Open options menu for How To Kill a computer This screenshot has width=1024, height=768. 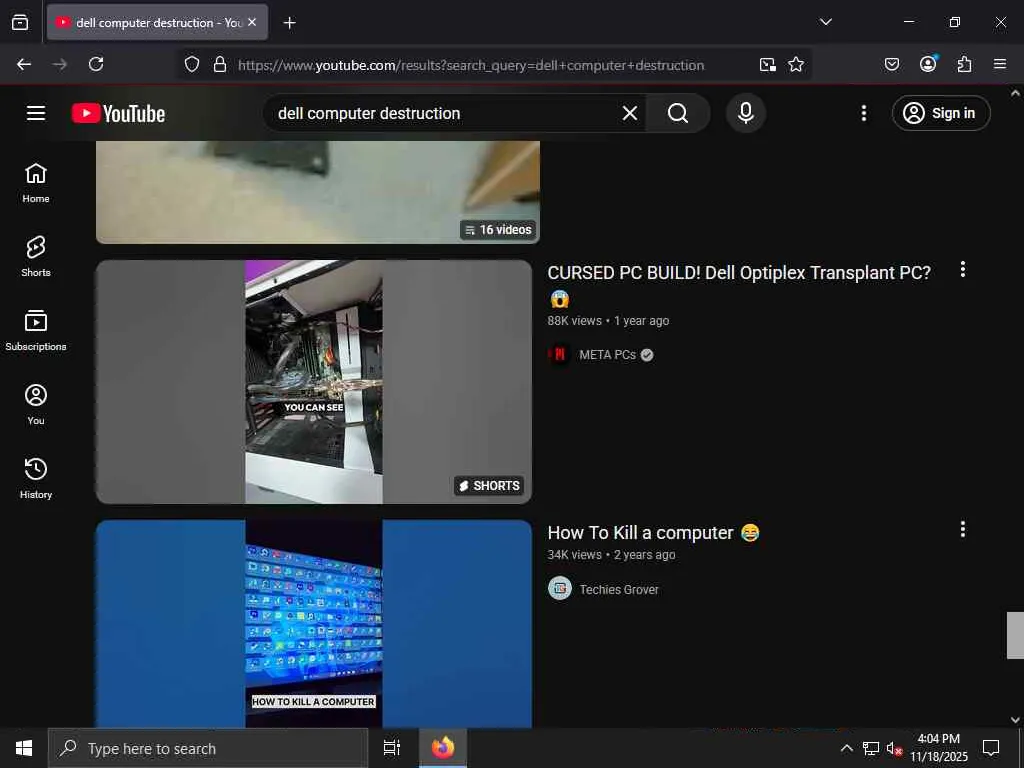tap(963, 529)
